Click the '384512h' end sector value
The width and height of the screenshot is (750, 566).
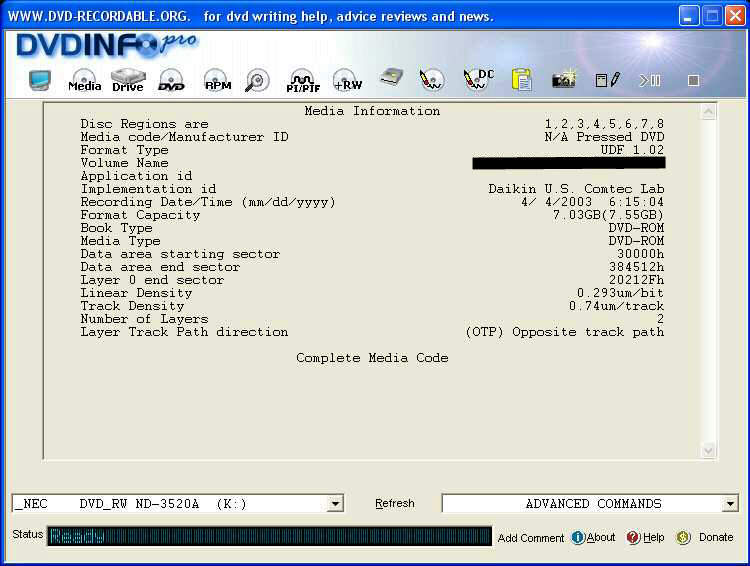click(x=637, y=267)
